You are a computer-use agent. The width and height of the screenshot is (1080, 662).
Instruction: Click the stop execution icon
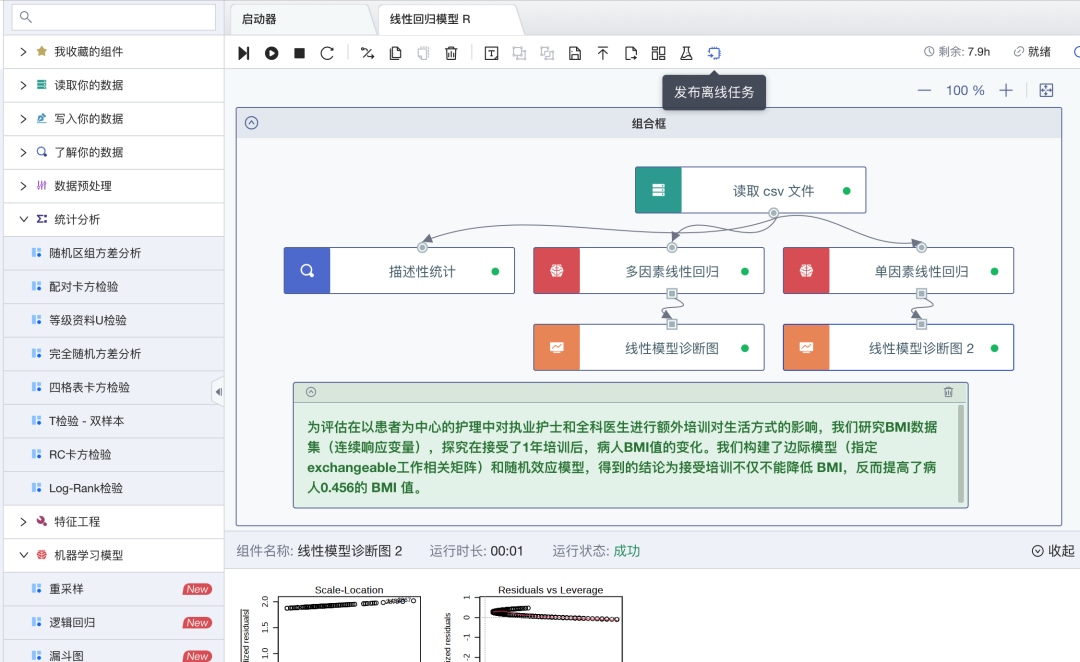coord(298,52)
